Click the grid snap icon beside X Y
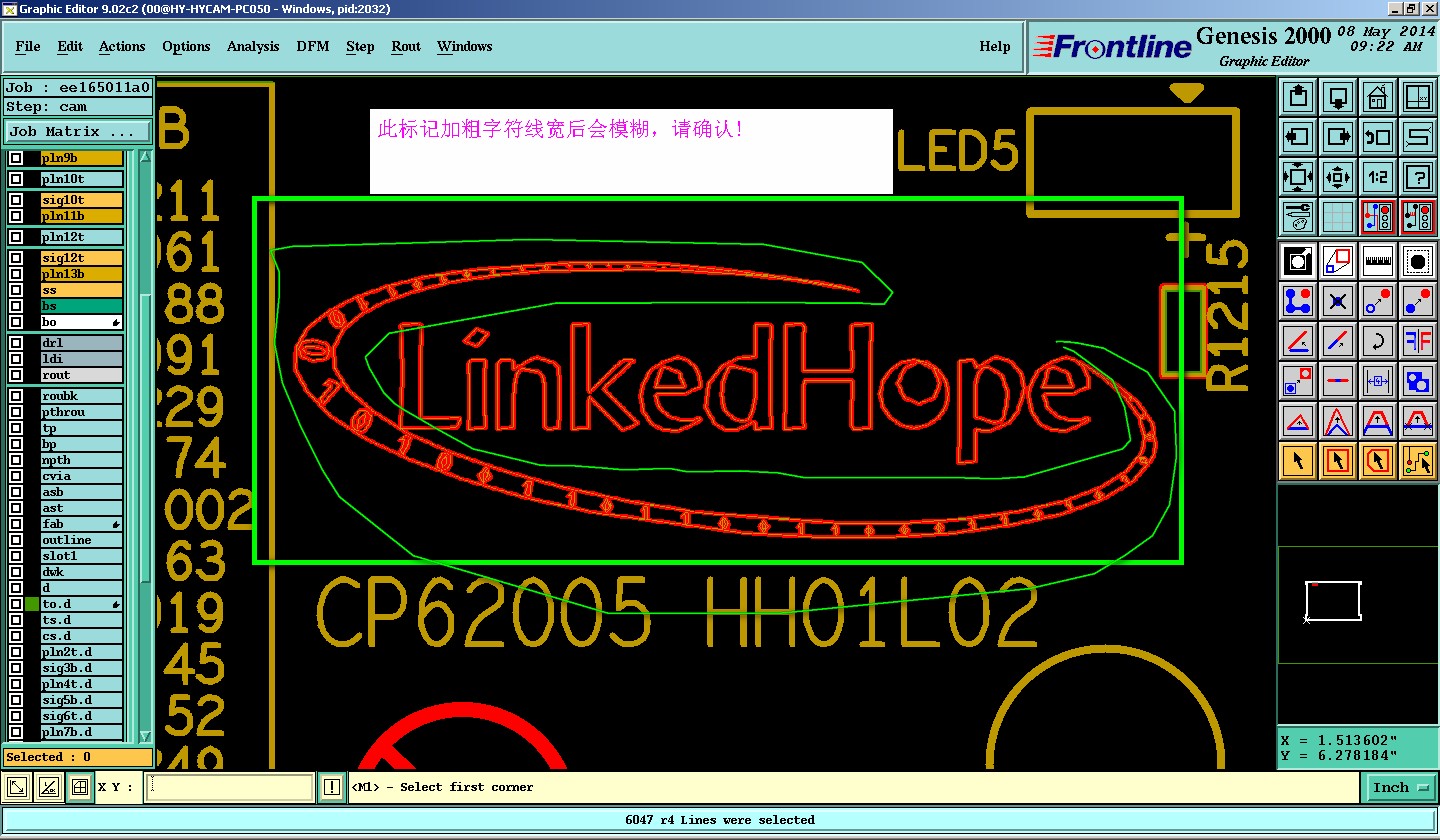 80,788
